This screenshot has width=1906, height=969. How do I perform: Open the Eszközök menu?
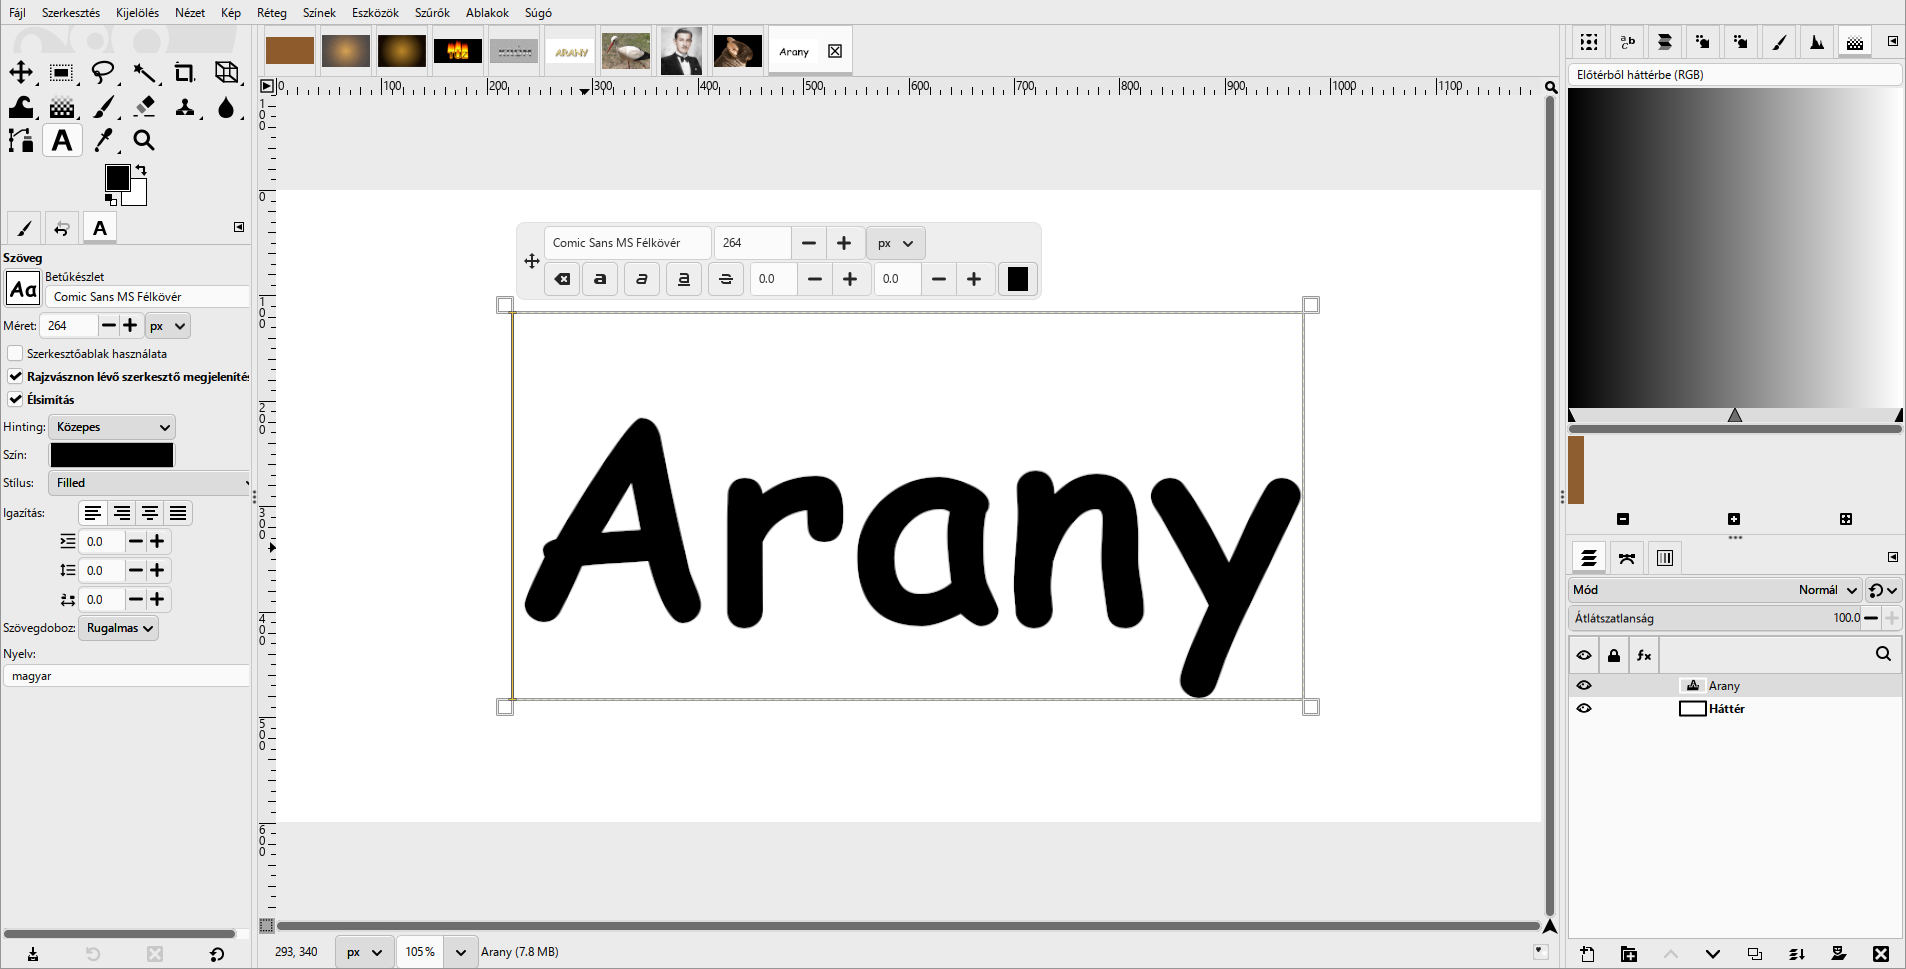click(375, 13)
